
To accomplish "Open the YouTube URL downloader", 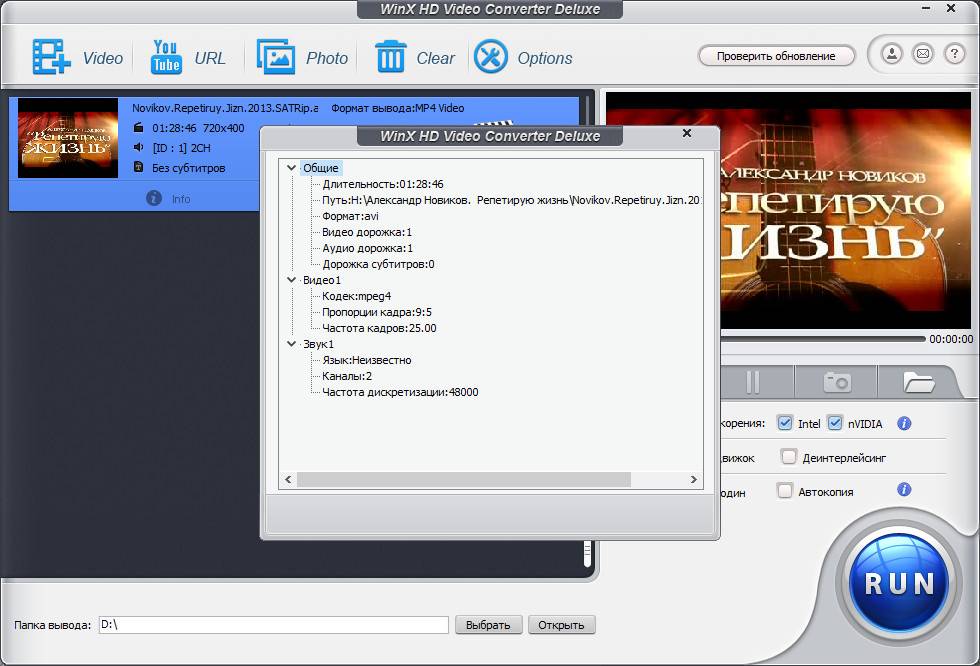I will 188,57.
